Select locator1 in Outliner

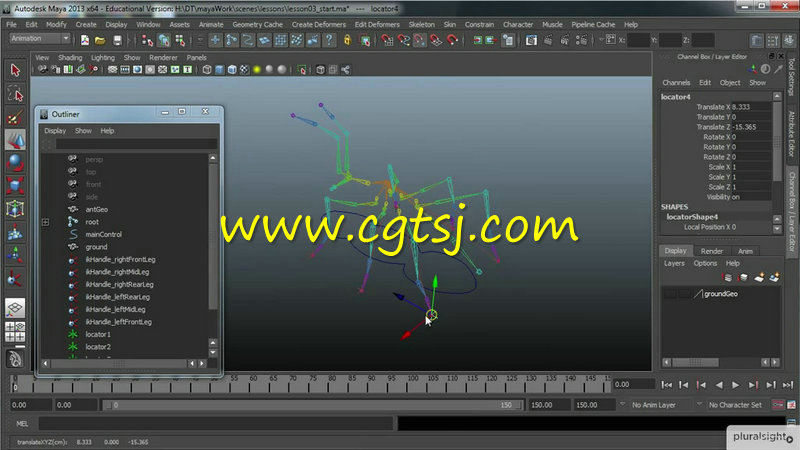click(x=98, y=335)
